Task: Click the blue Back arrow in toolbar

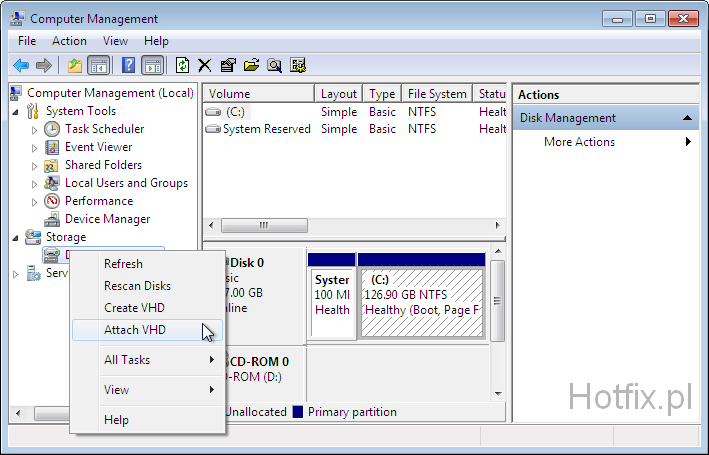Action: click(20, 65)
